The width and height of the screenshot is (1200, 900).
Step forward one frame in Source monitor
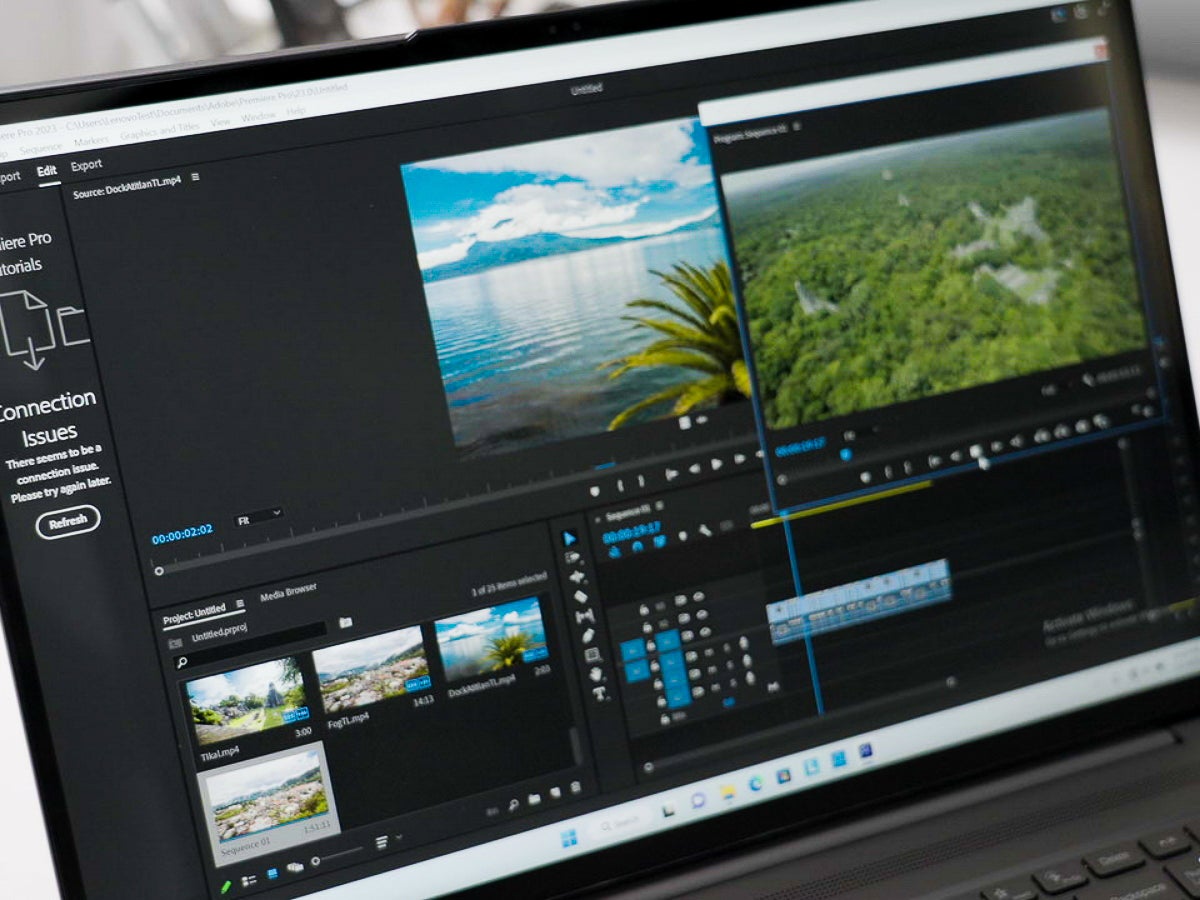740,459
